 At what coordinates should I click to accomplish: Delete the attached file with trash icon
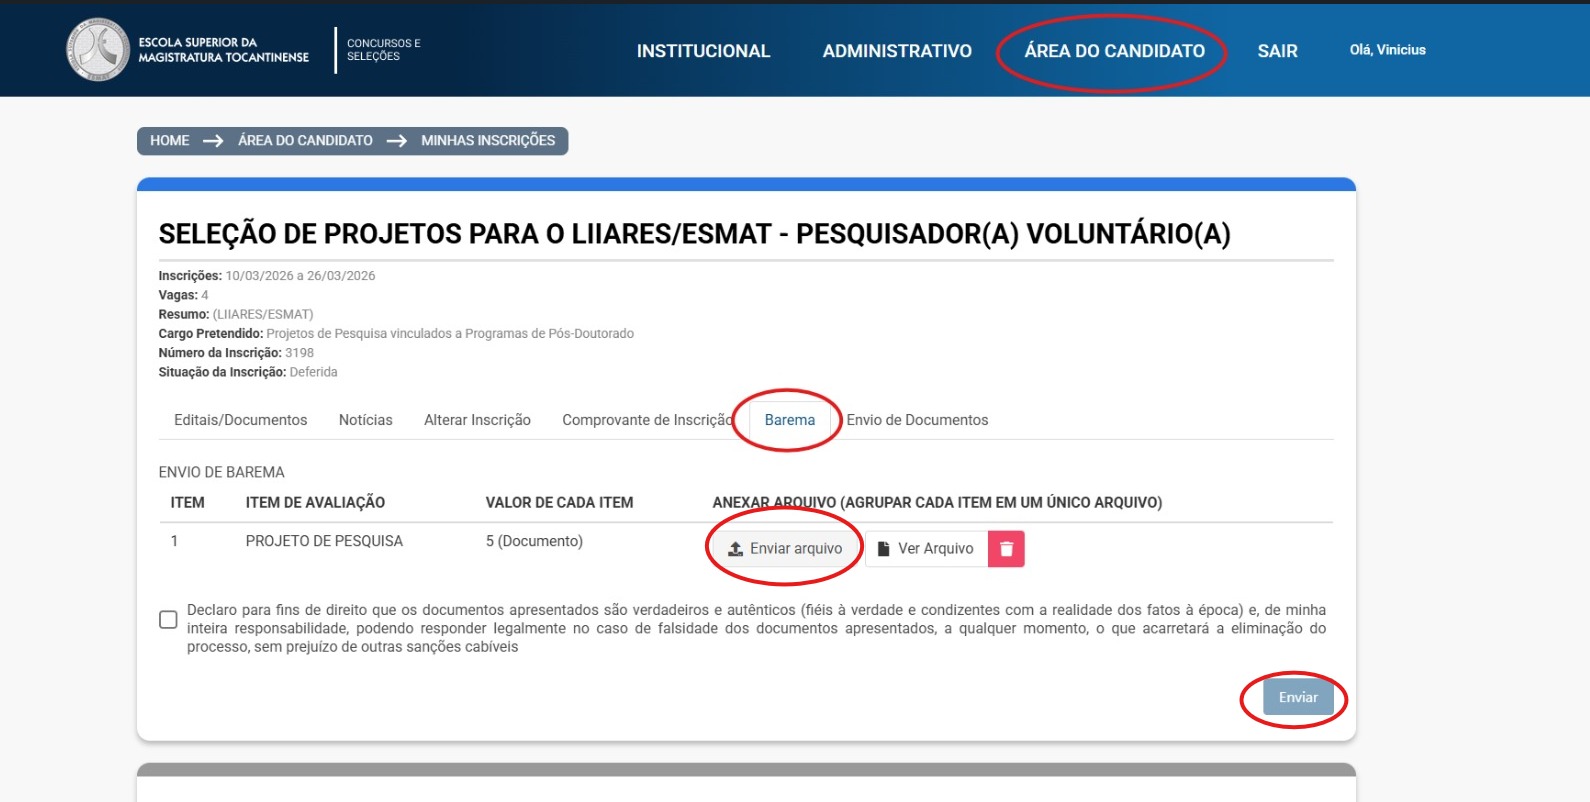pos(1006,549)
